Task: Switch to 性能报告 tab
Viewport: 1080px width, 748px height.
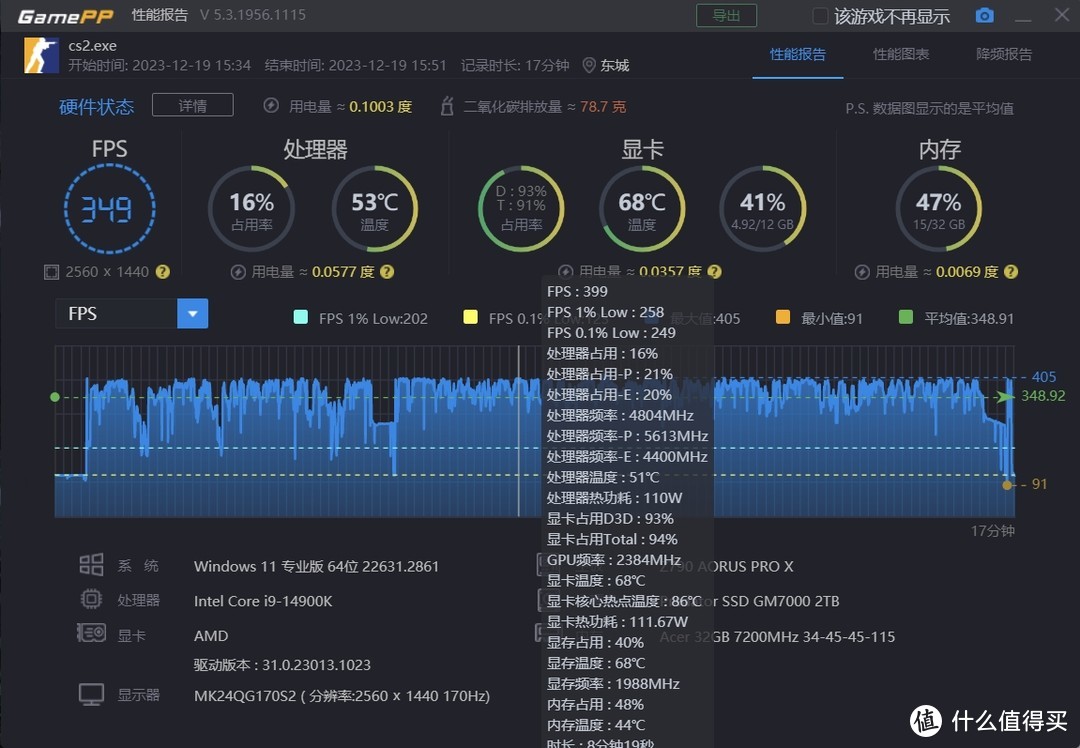Action: (x=798, y=54)
